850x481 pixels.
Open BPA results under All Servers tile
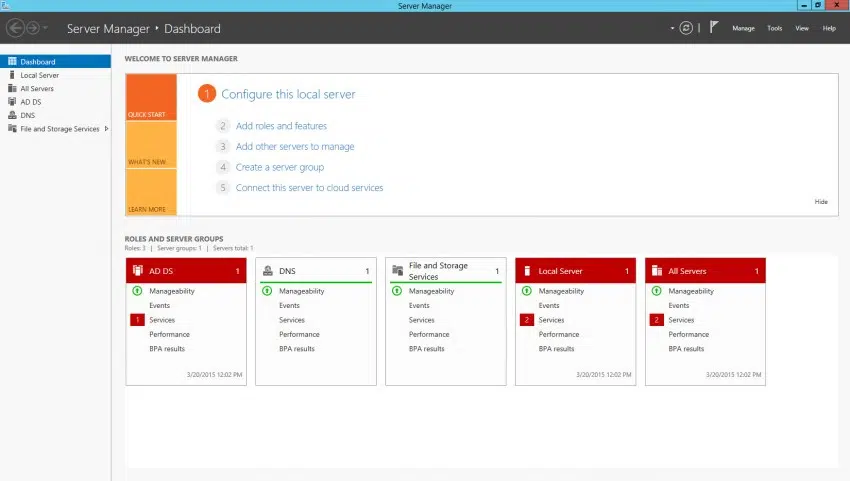(x=686, y=349)
